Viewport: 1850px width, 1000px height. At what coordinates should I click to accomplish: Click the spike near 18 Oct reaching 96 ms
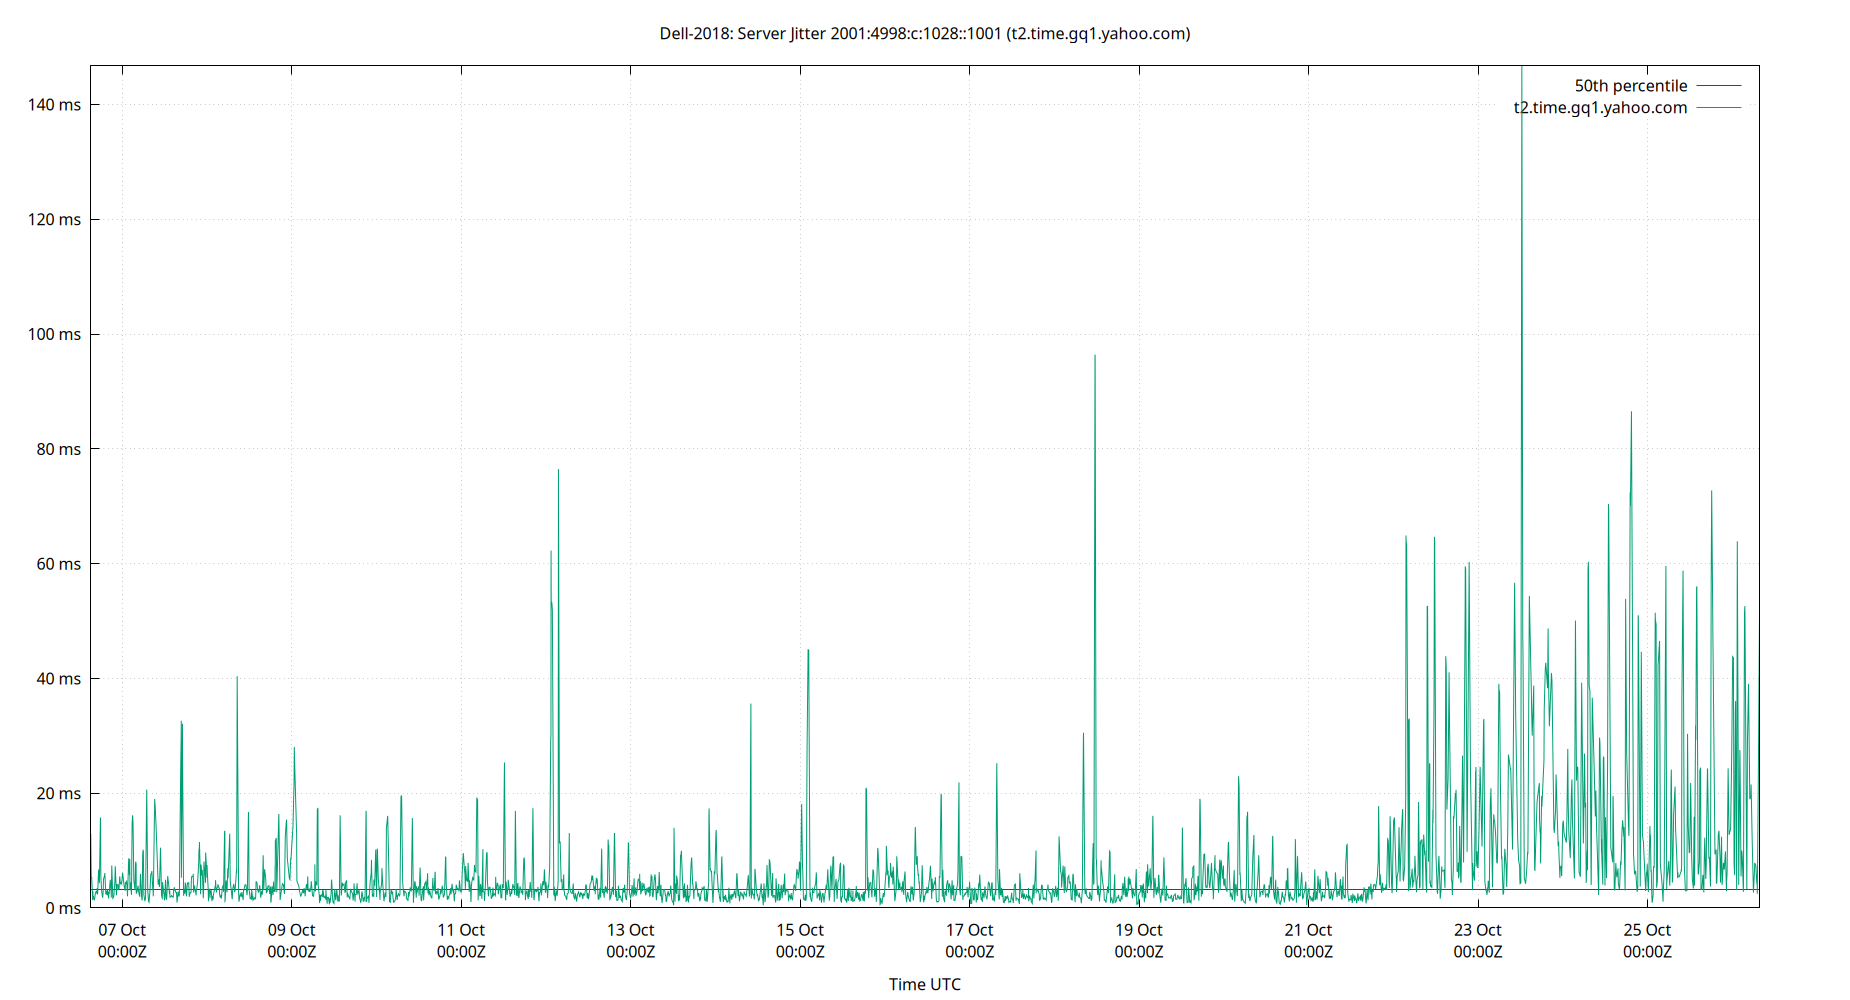pyautogui.click(x=1094, y=360)
